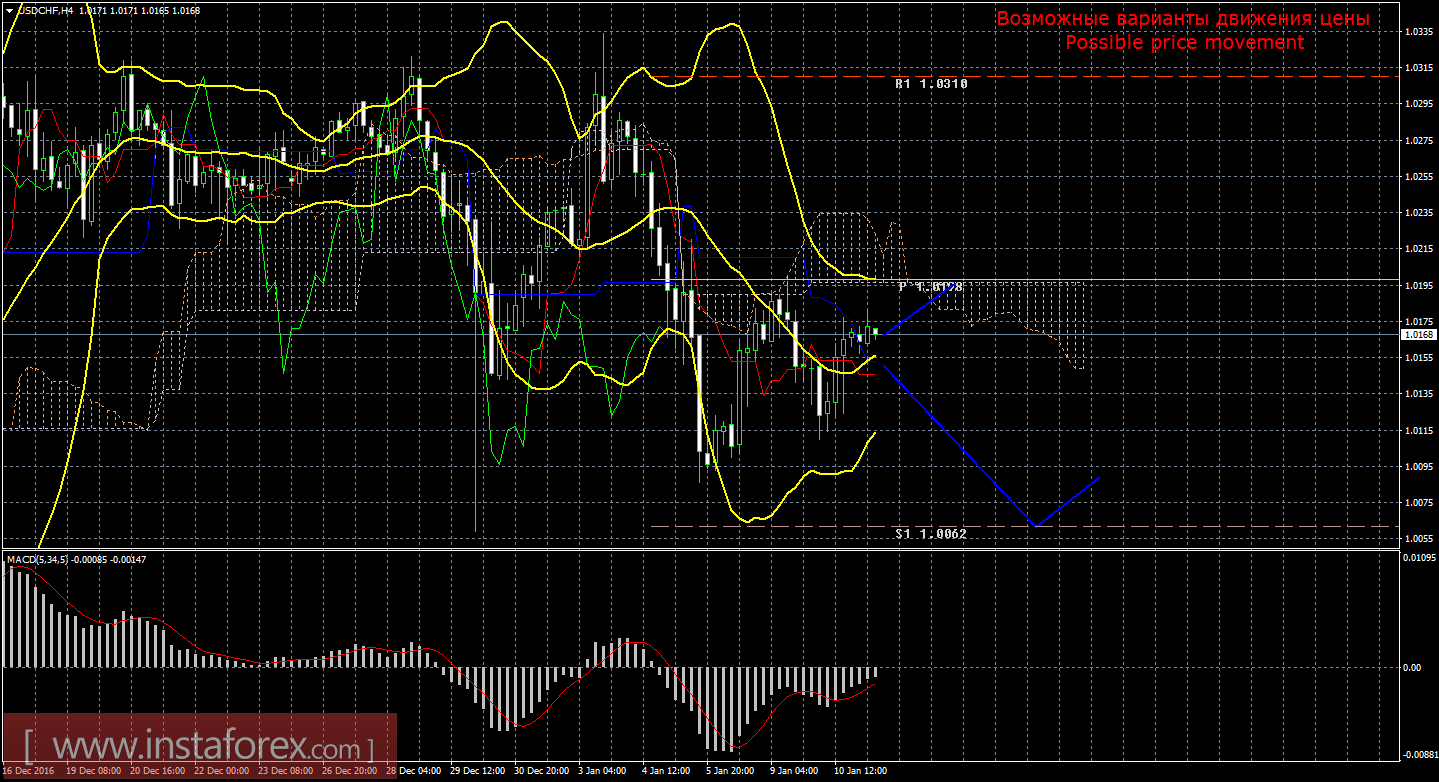
Task: Select the R1 1.0310 resistance label
Action: (x=931, y=85)
